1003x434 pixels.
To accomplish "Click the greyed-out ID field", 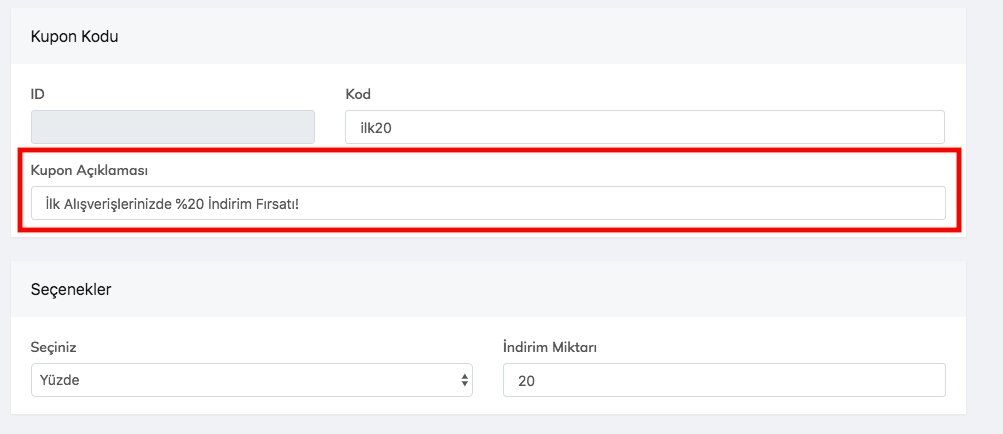I will [x=173, y=127].
